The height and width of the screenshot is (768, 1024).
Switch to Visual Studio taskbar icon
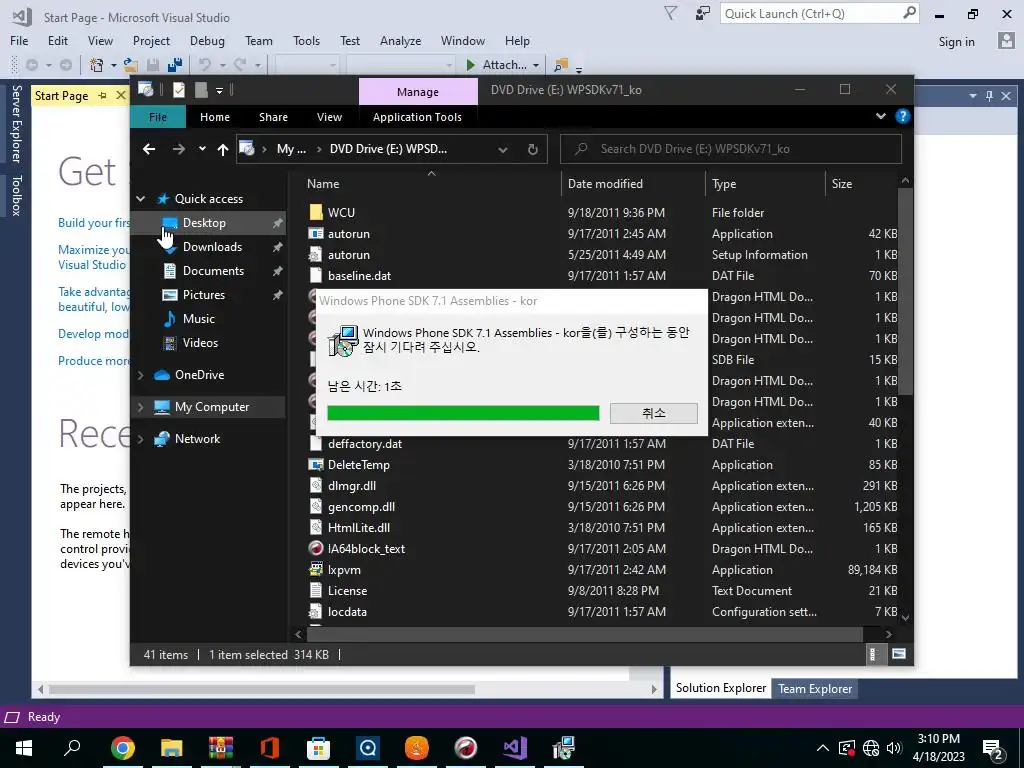tap(515, 748)
